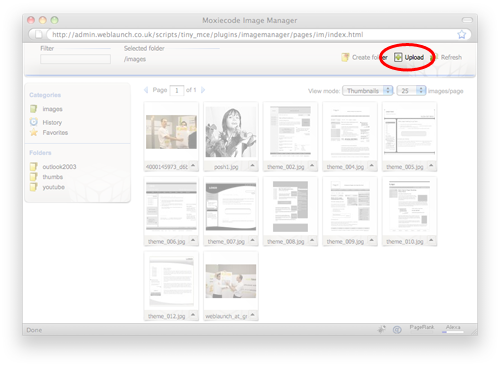This screenshot has width=500, height=366.
Task: Click the thumbs folder icon
Action: coord(33,177)
